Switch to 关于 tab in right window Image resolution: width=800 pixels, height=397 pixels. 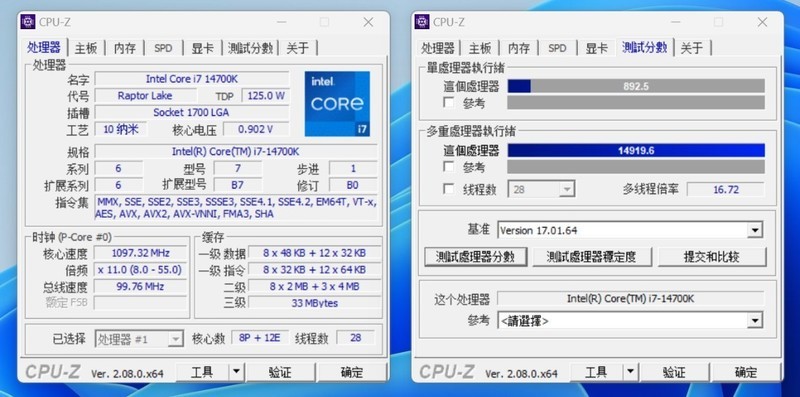click(x=692, y=48)
